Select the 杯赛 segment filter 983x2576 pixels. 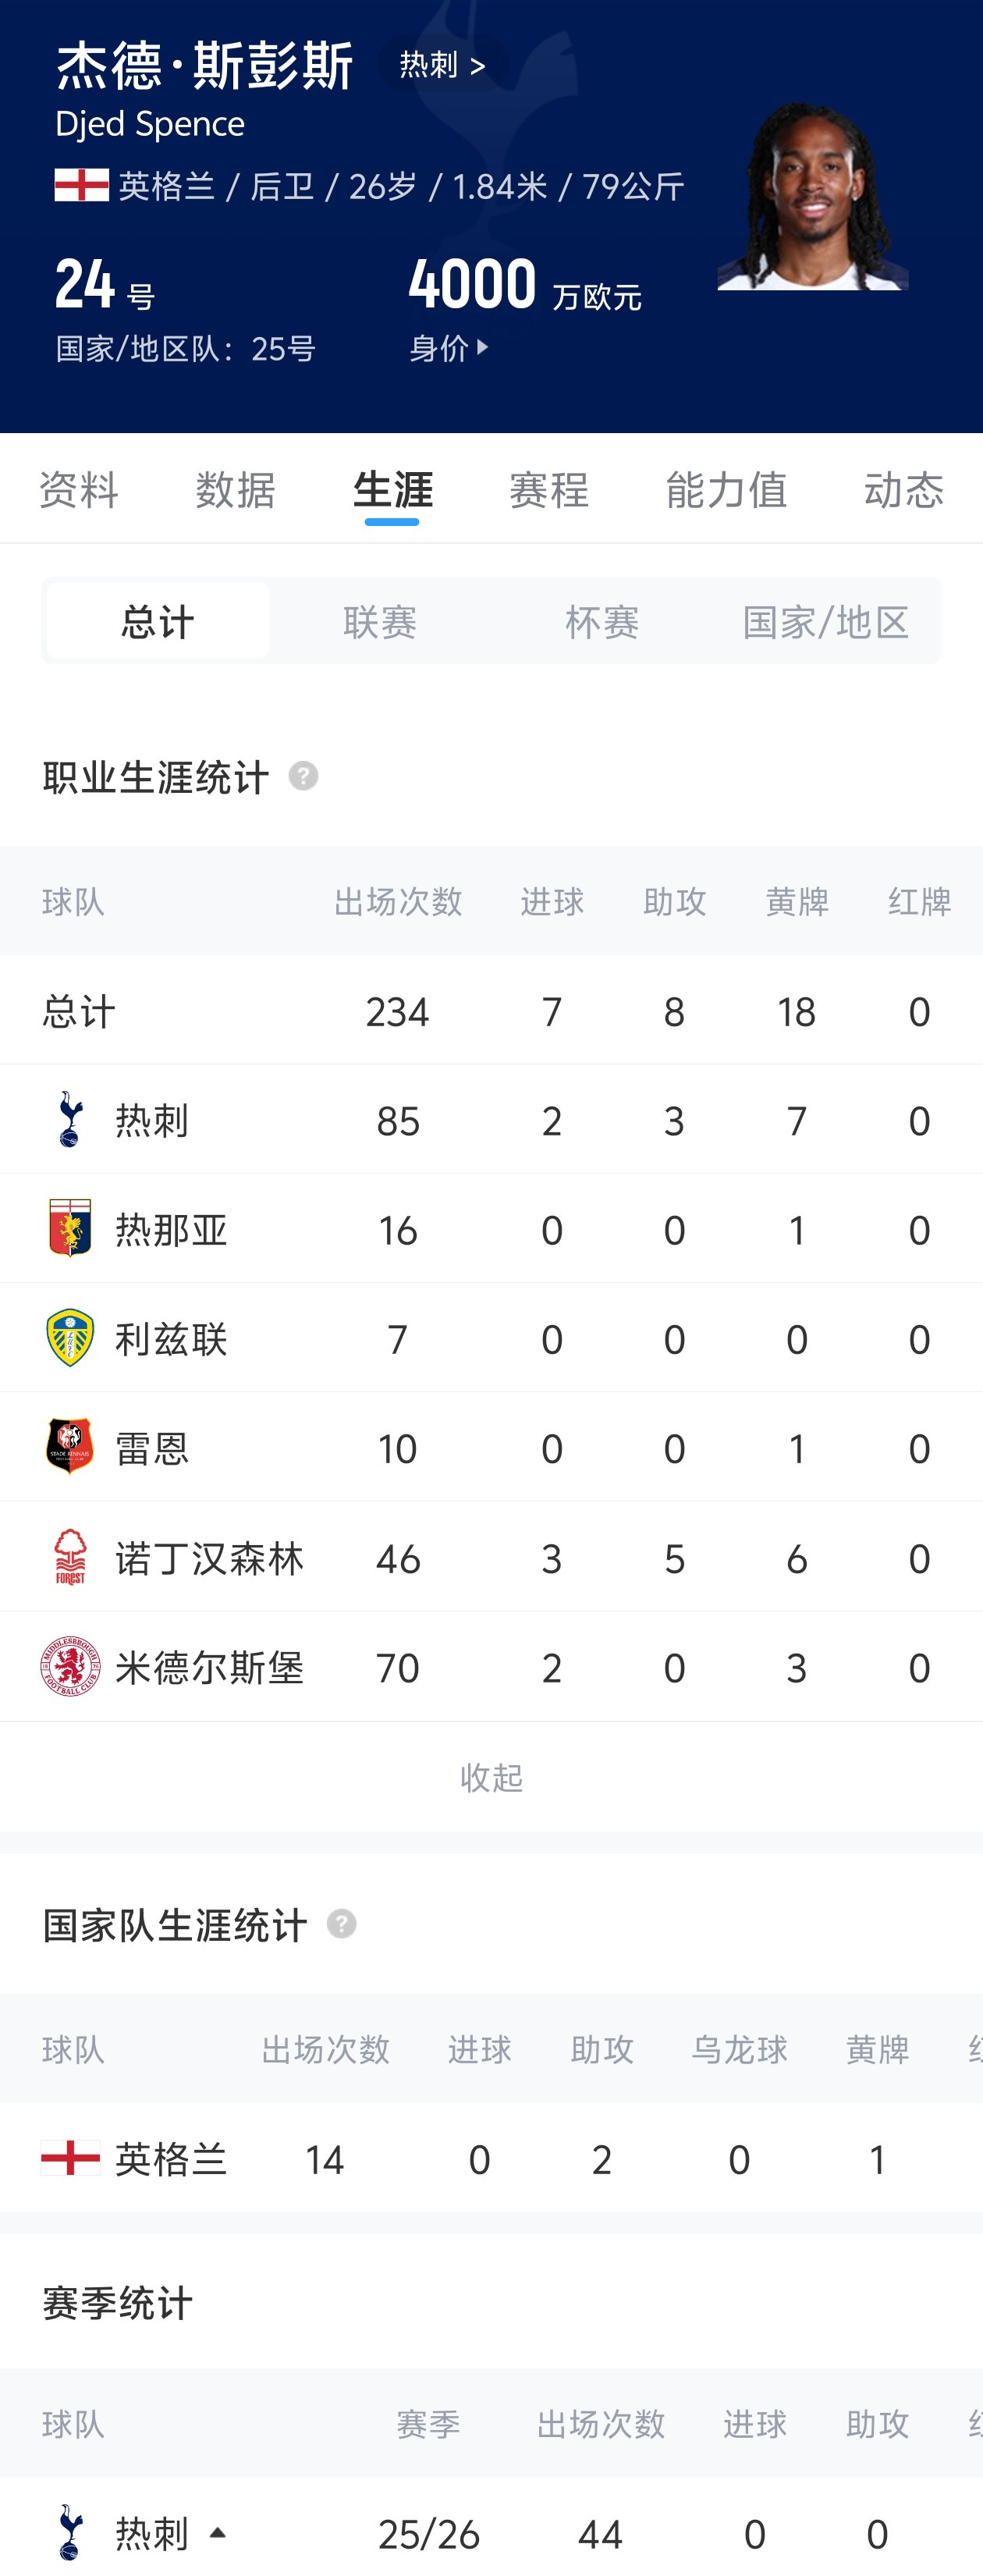tap(602, 621)
